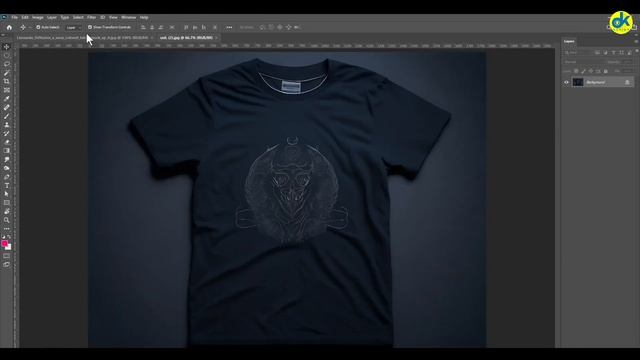Viewport: 640px width, 360px height.
Task: Toggle Lock position in Layers panel
Action: 591,71
